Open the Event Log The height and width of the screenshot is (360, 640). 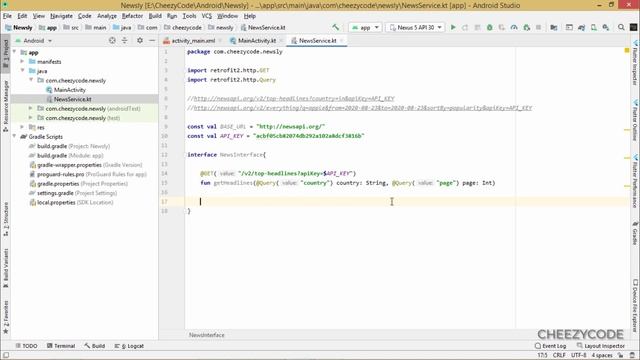click(x=550, y=346)
